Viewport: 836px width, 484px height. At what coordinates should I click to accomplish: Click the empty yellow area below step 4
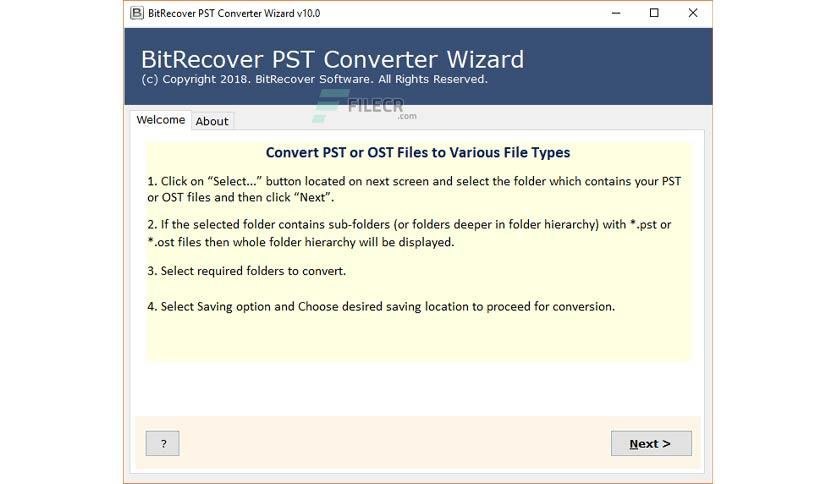pos(419,338)
